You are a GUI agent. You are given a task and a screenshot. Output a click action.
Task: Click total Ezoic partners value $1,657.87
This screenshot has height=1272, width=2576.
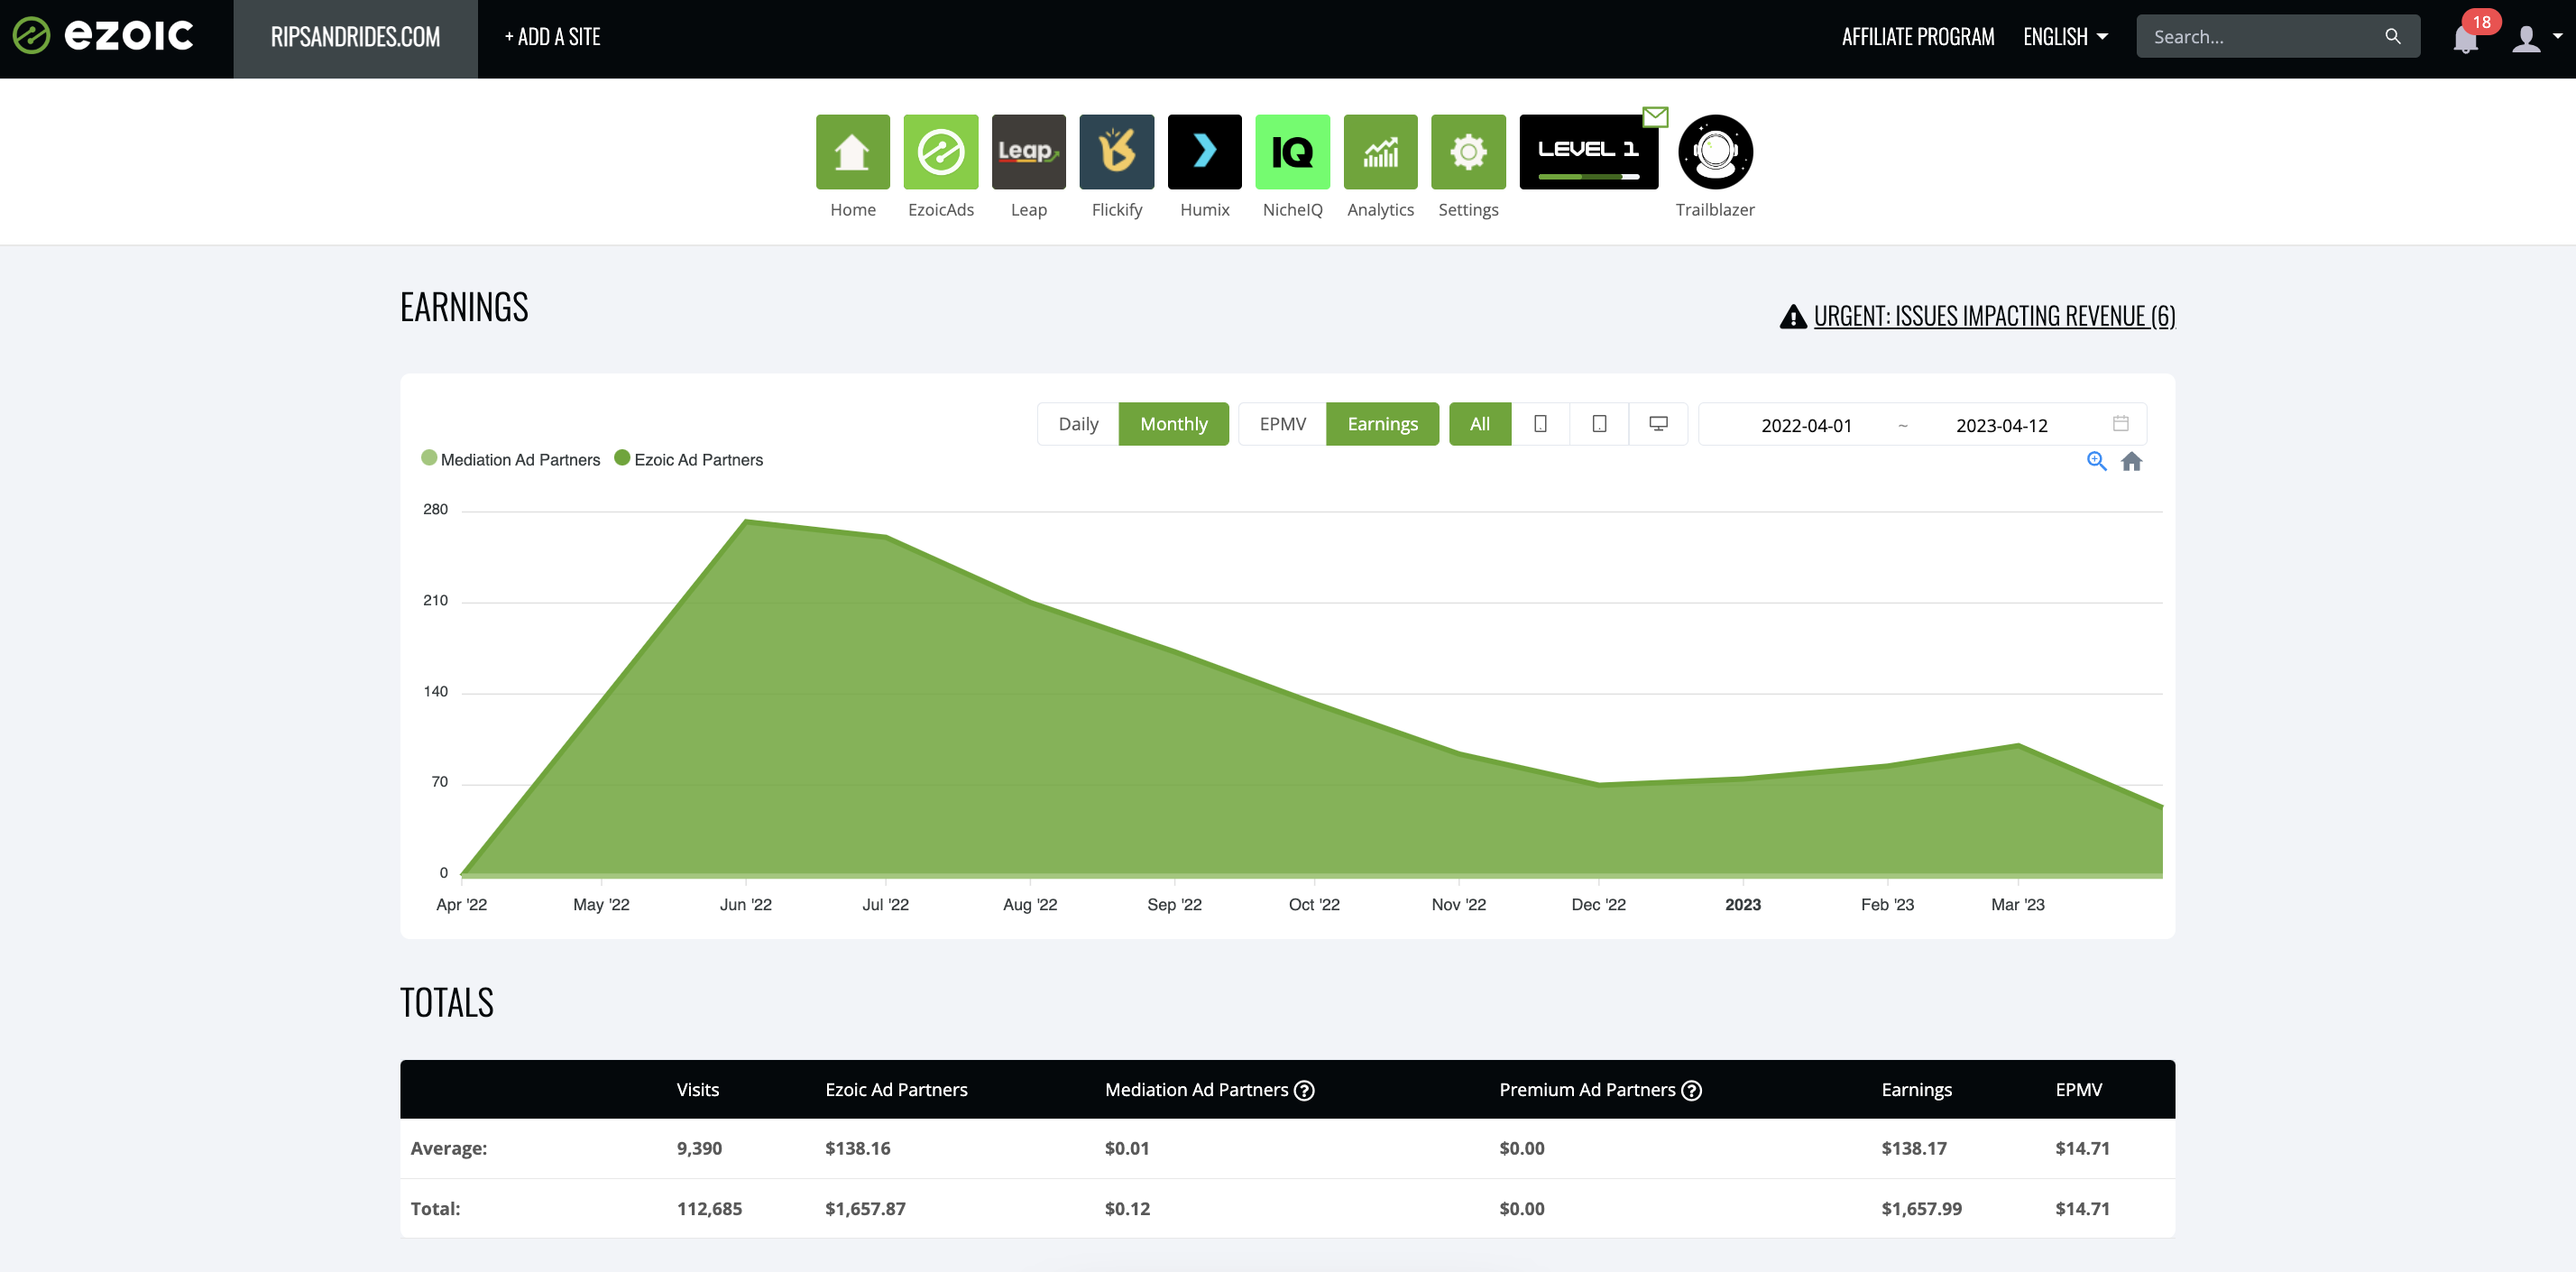click(x=865, y=1208)
